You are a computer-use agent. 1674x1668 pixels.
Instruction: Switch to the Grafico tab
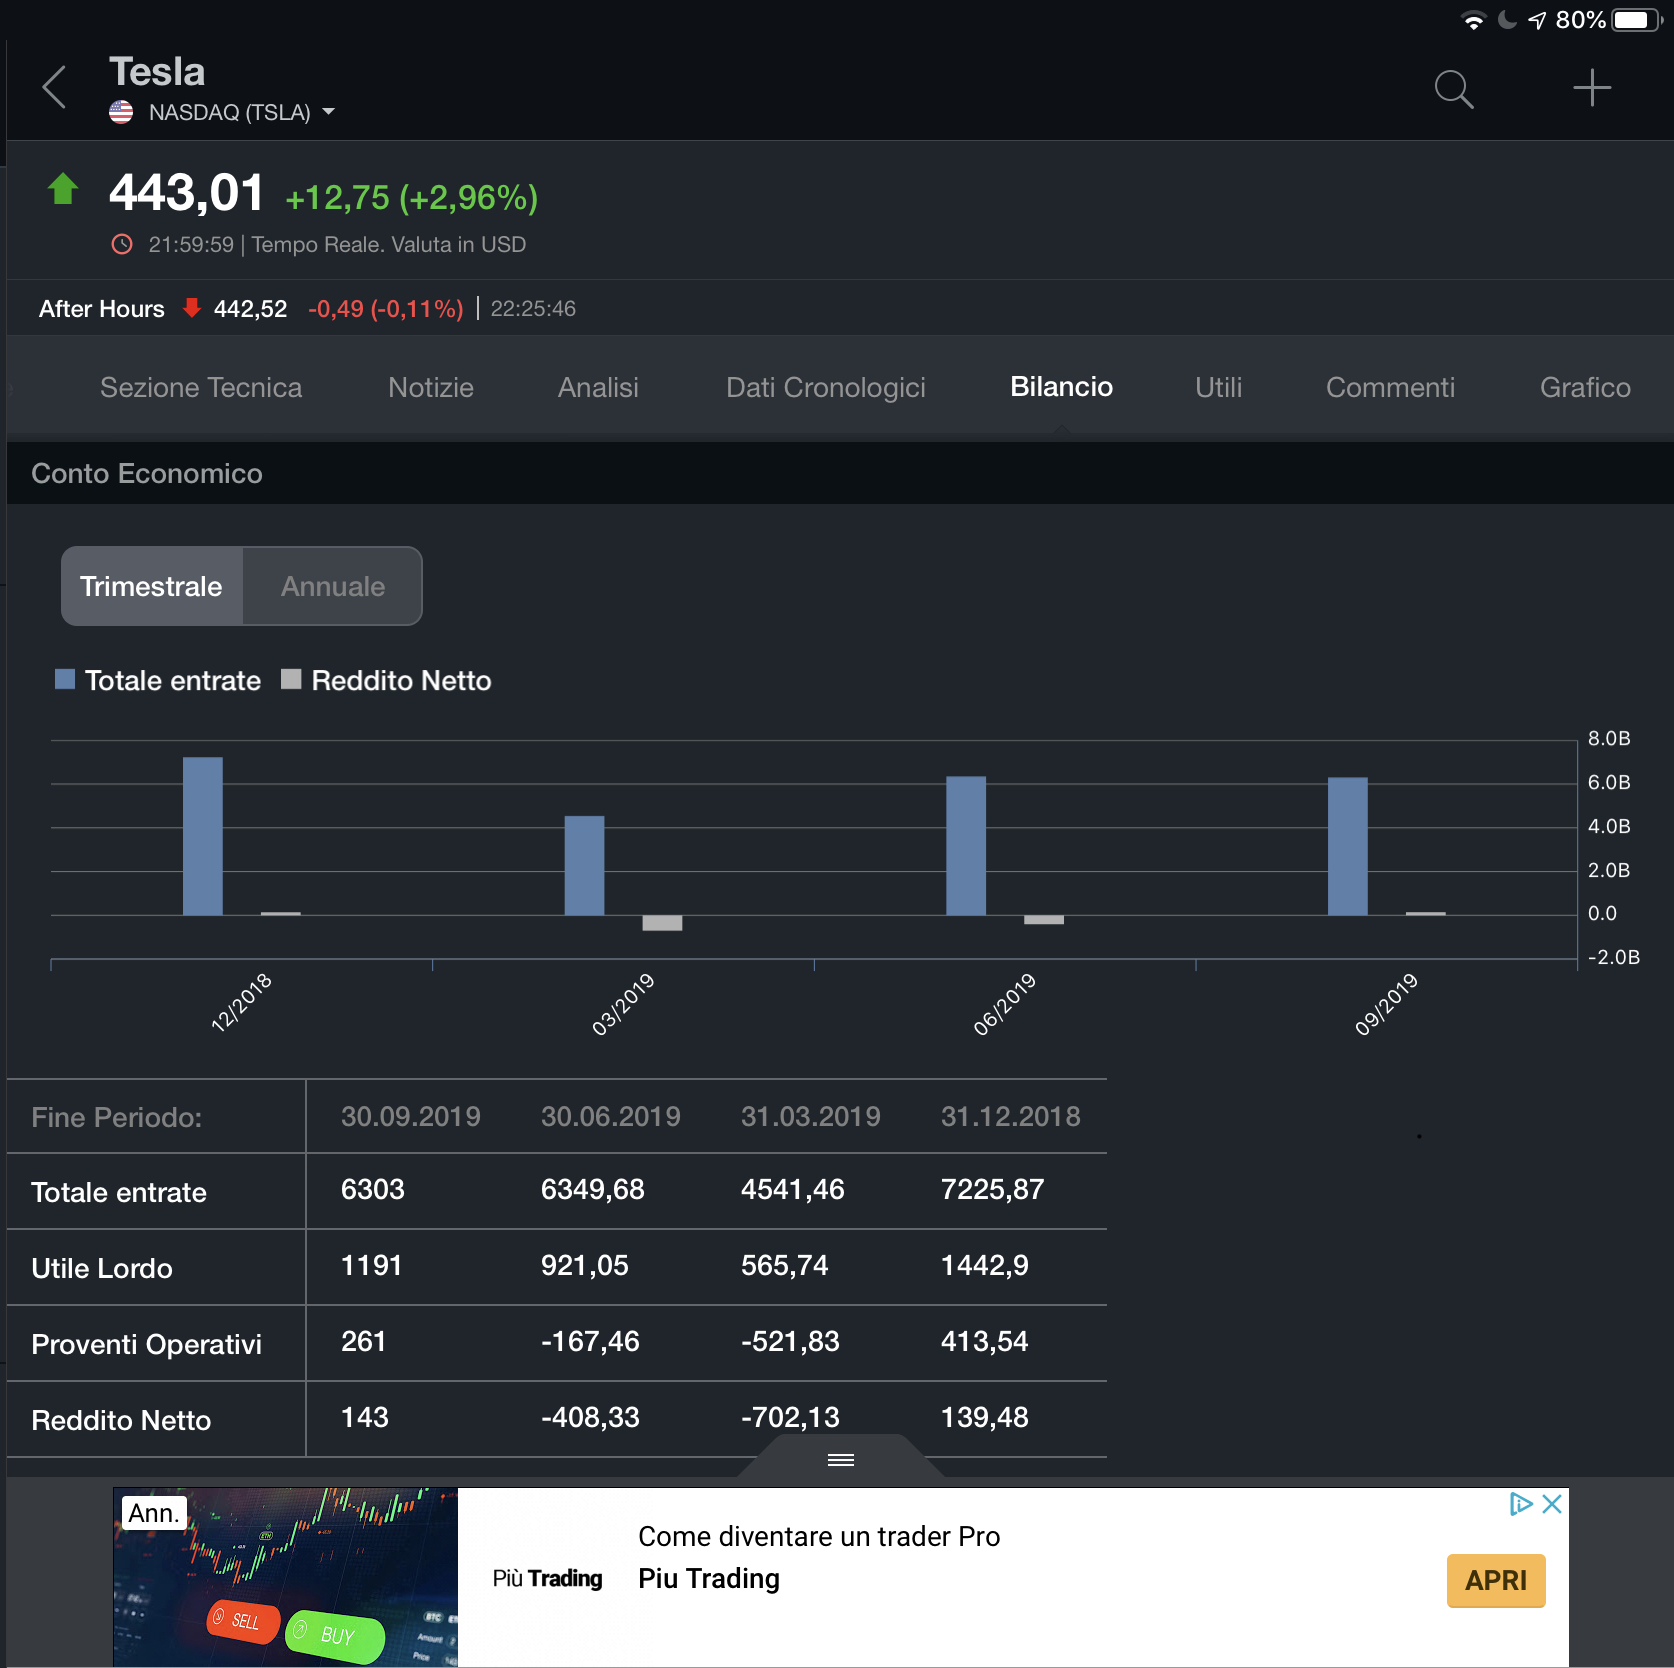pyautogui.click(x=1585, y=387)
